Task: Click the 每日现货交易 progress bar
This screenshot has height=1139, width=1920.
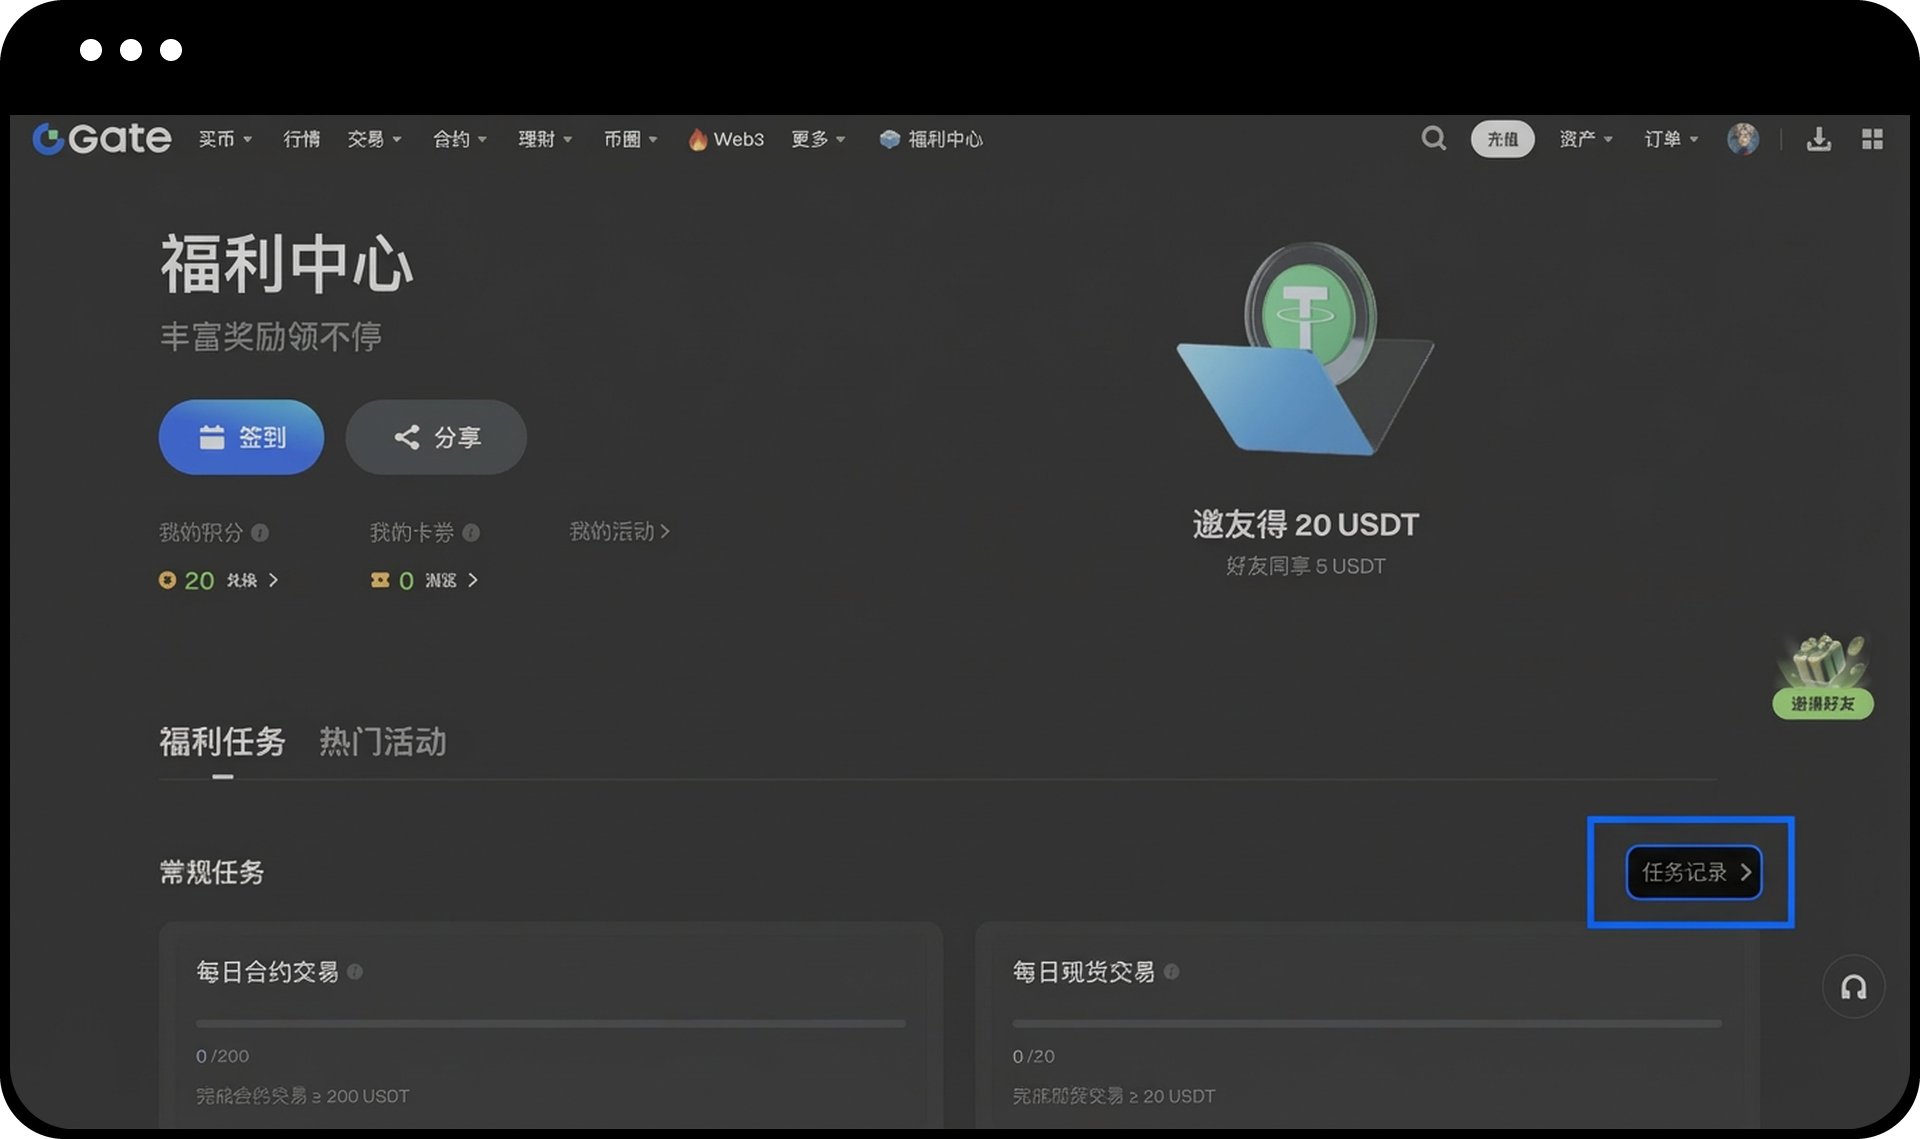Action: [1366, 1023]
